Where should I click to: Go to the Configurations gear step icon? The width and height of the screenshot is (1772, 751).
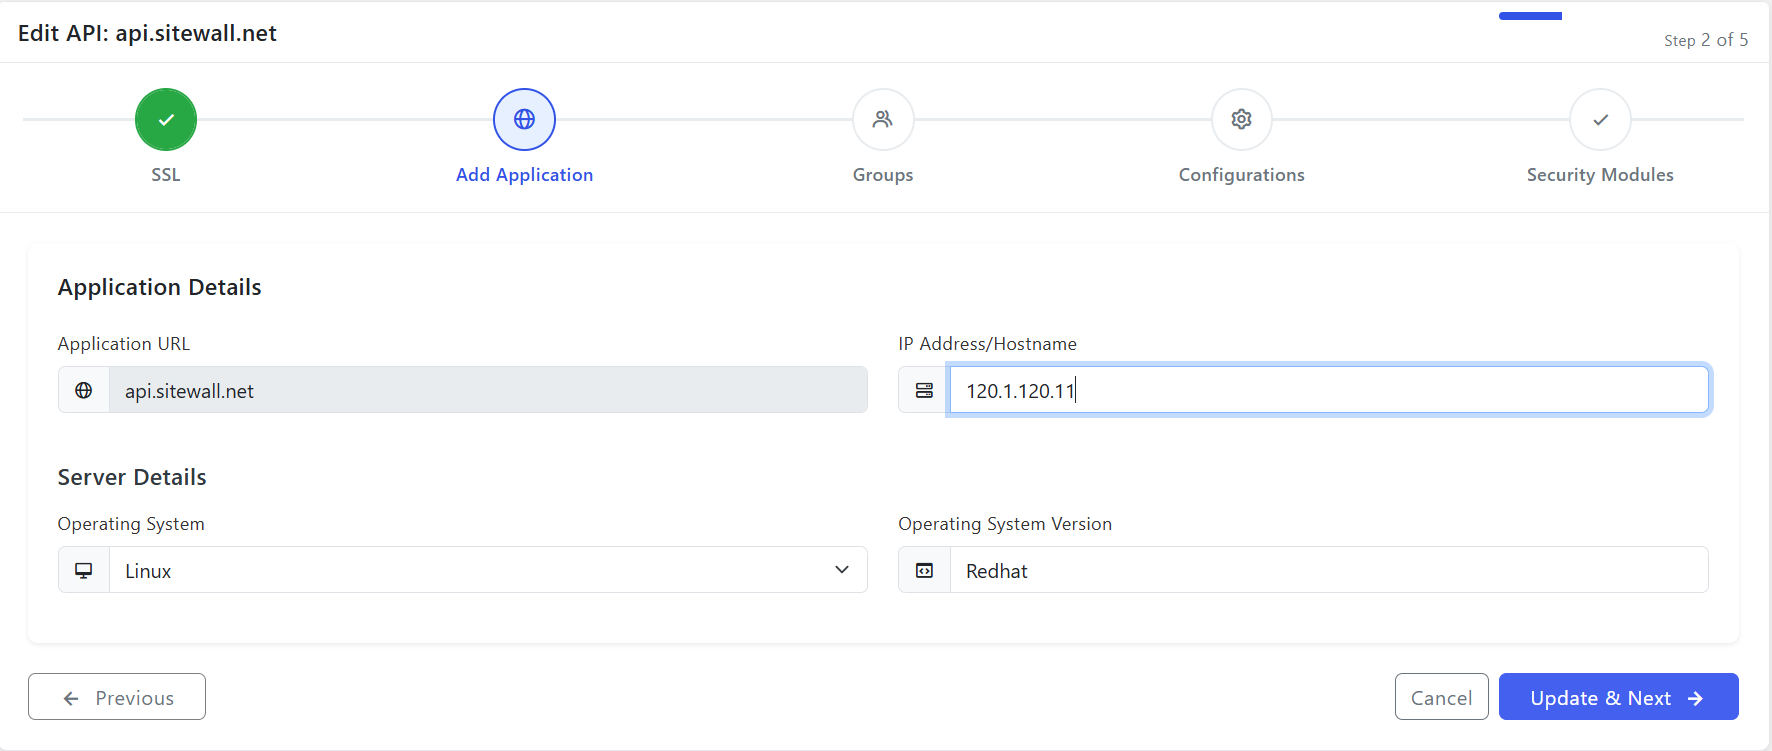pyautogui.click(x=1241, y=119)
